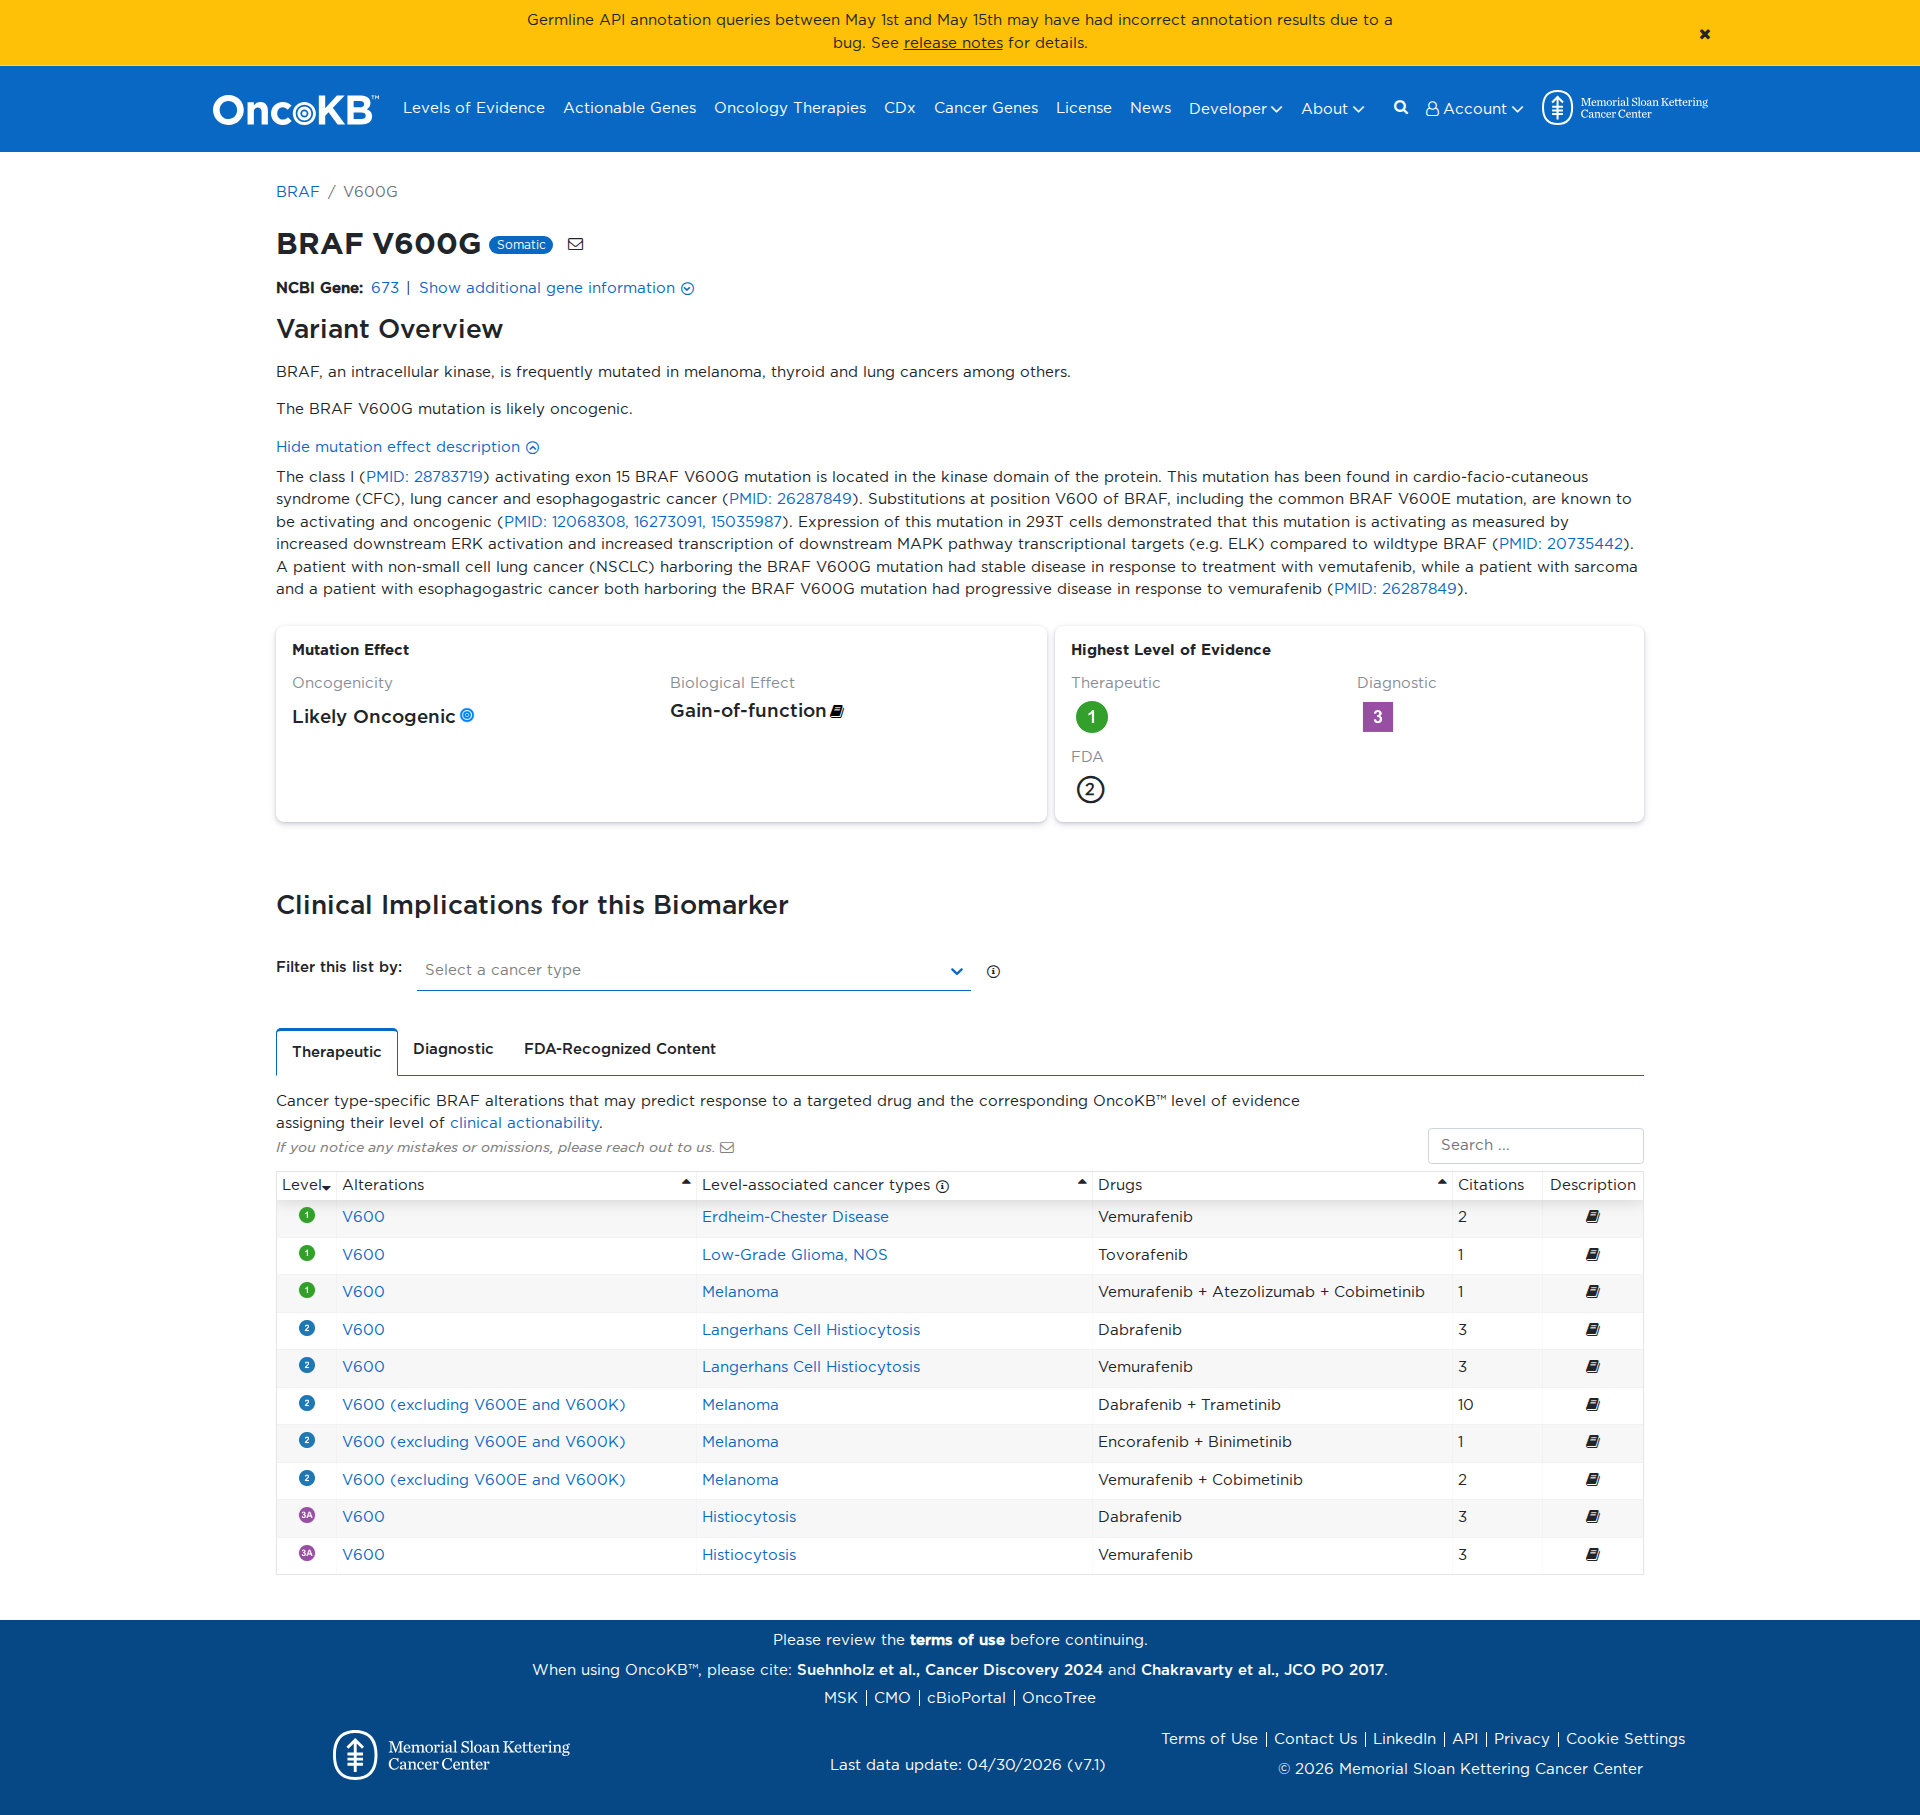
Task: Open description icon for Histiocytosis Vemurafenib row
Action: (1593, 1554)
